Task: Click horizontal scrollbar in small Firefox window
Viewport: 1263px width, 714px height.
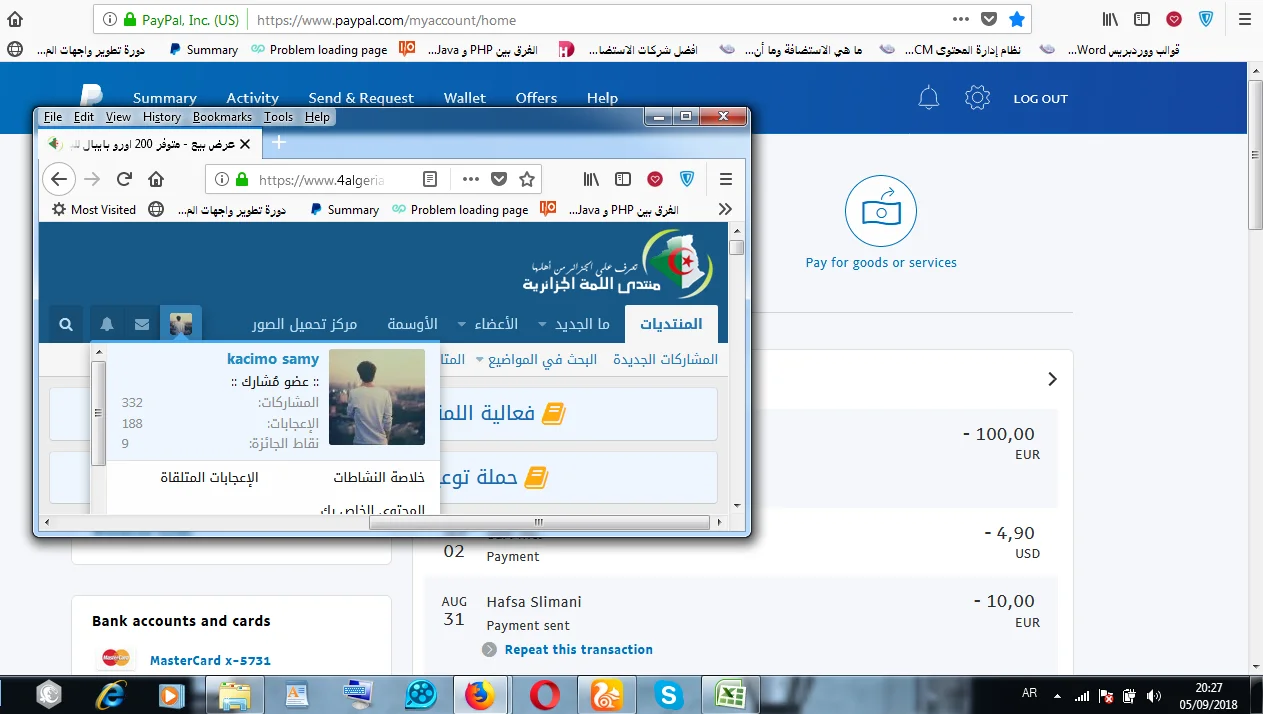Action: coord(538,522)
